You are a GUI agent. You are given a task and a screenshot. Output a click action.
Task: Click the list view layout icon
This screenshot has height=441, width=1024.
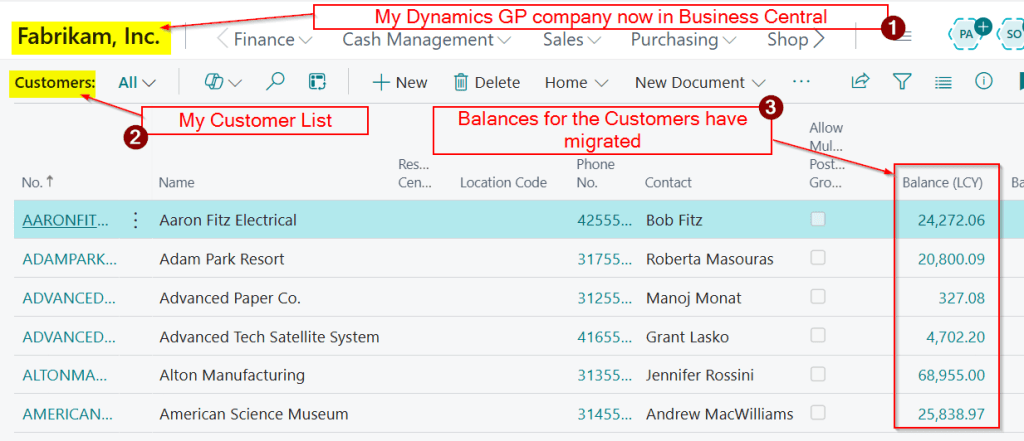(943, 82)
